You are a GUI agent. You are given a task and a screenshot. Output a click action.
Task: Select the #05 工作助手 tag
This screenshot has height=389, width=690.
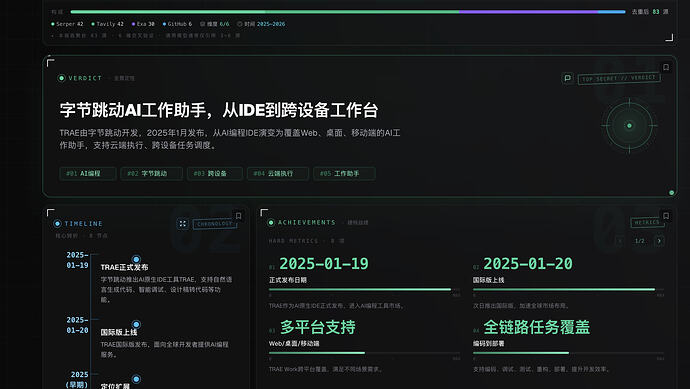344,173
